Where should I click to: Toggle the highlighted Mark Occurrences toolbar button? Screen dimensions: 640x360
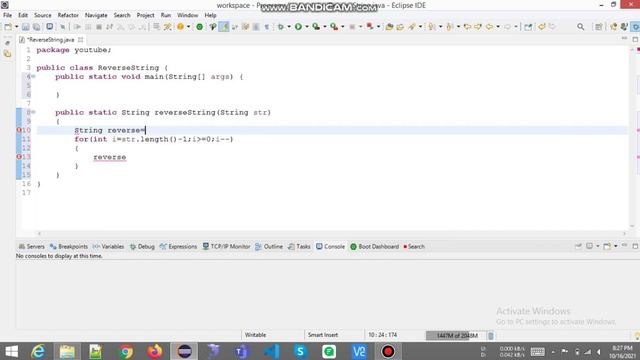point(224,27)
